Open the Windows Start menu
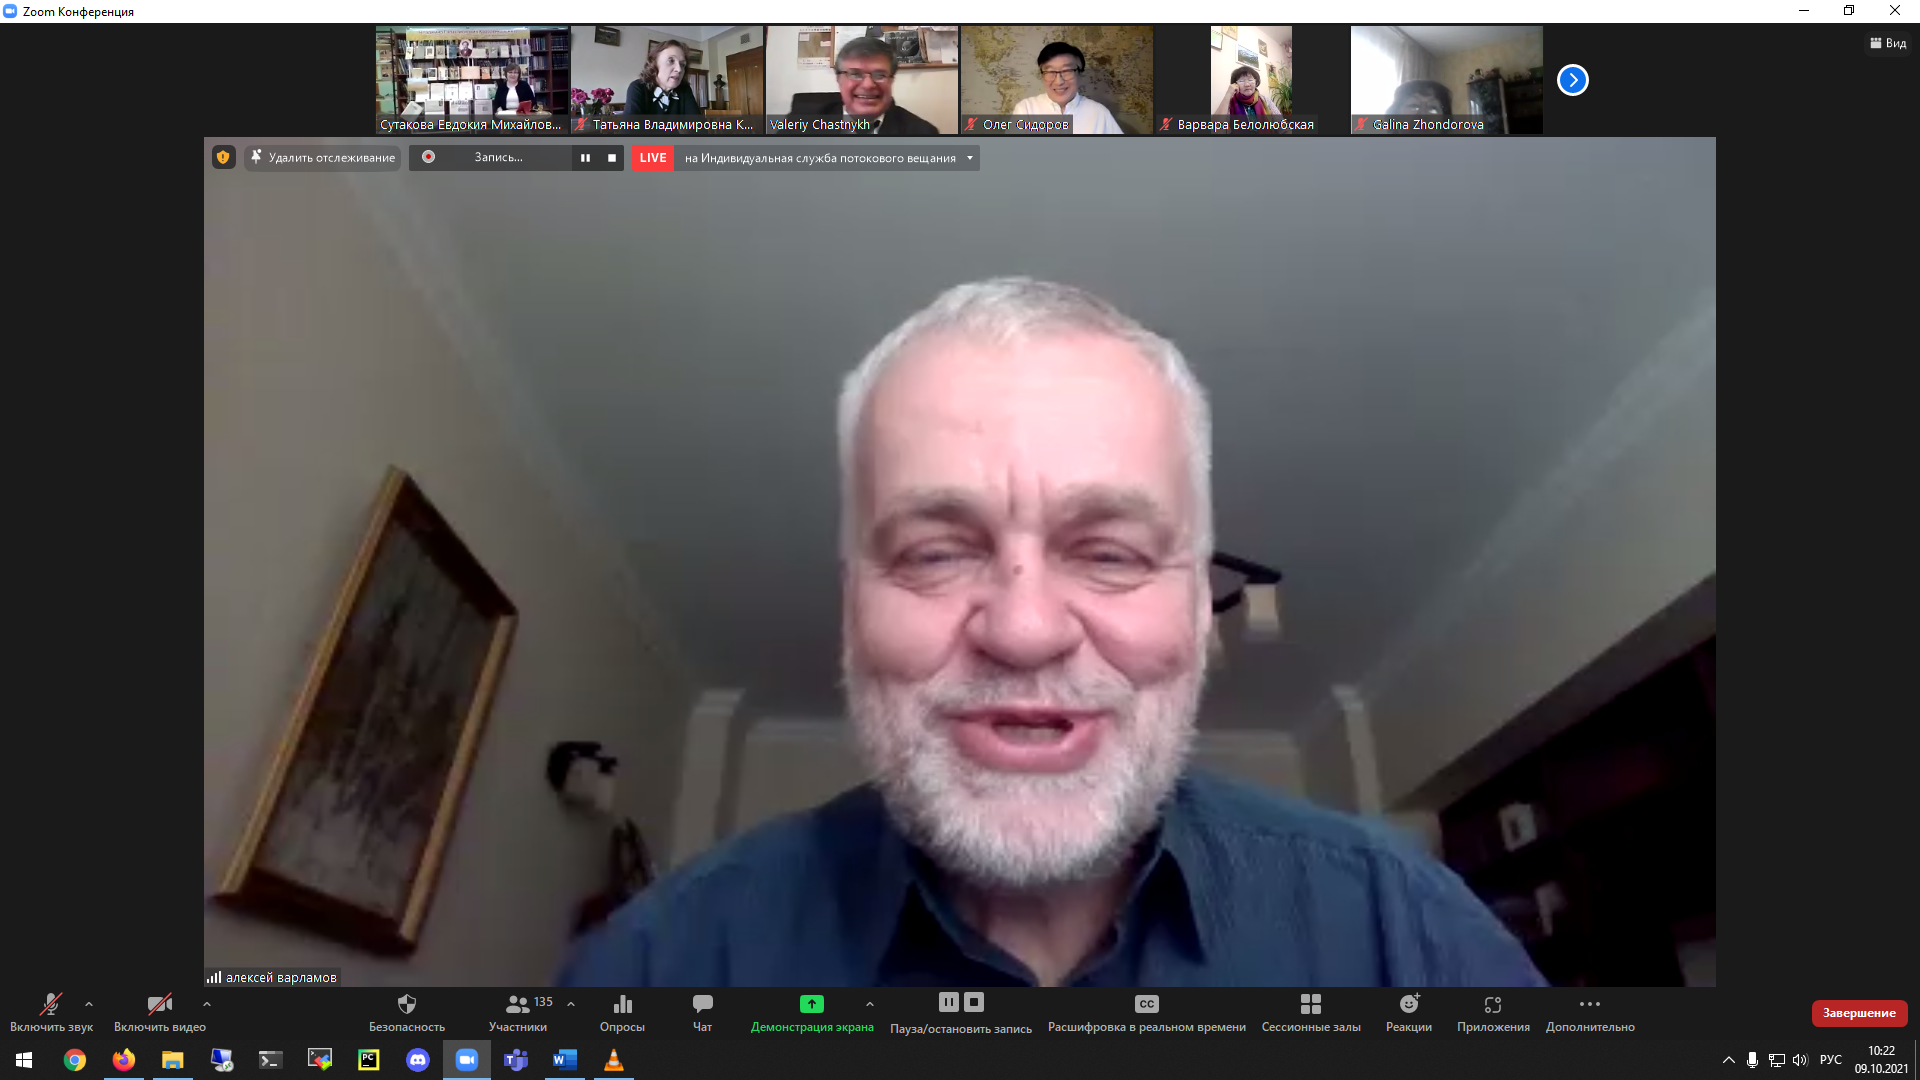The image size is (1920, 1080). coord(24,1060)
